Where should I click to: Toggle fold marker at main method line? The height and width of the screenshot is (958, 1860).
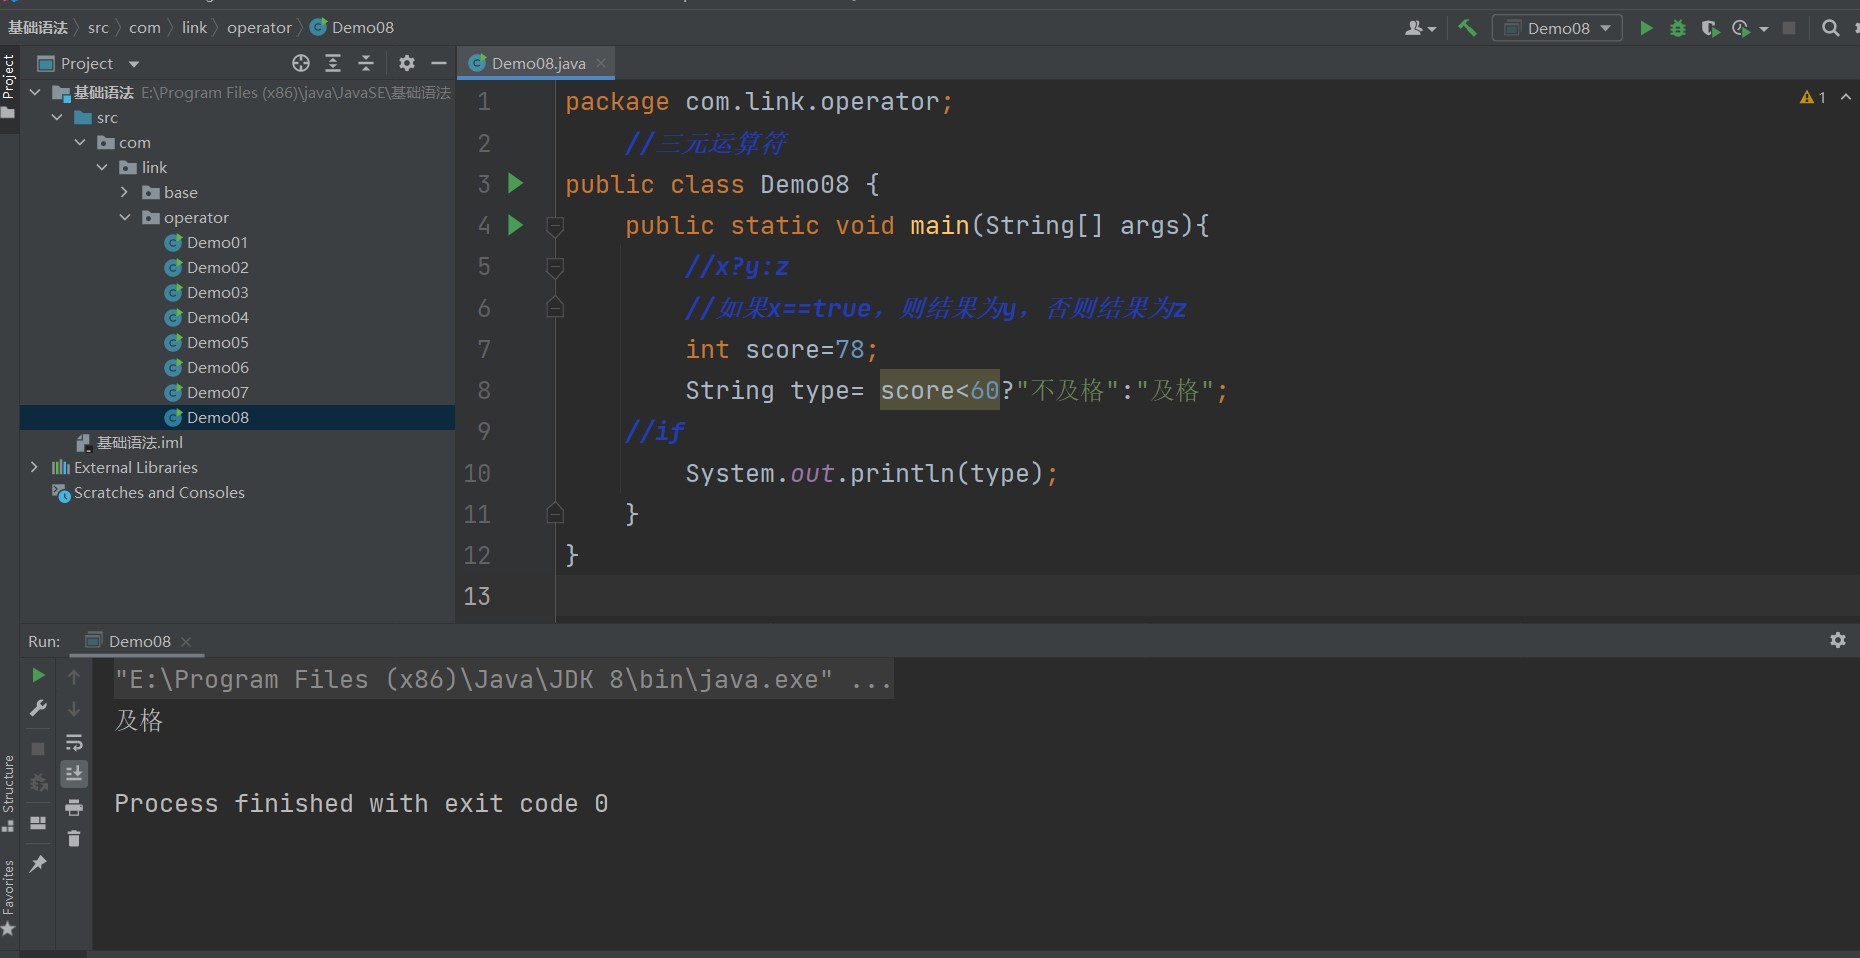[x=555, y=226]
